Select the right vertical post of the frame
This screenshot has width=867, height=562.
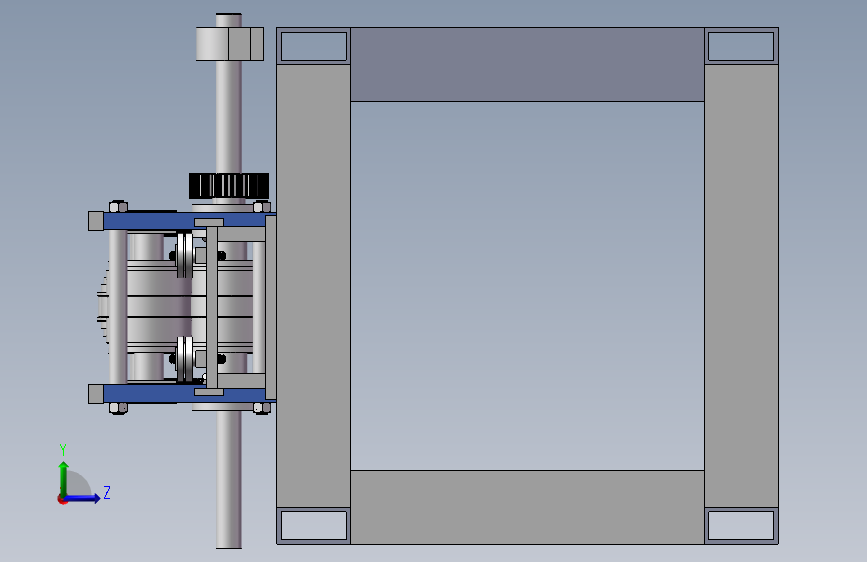click(741, 285)
